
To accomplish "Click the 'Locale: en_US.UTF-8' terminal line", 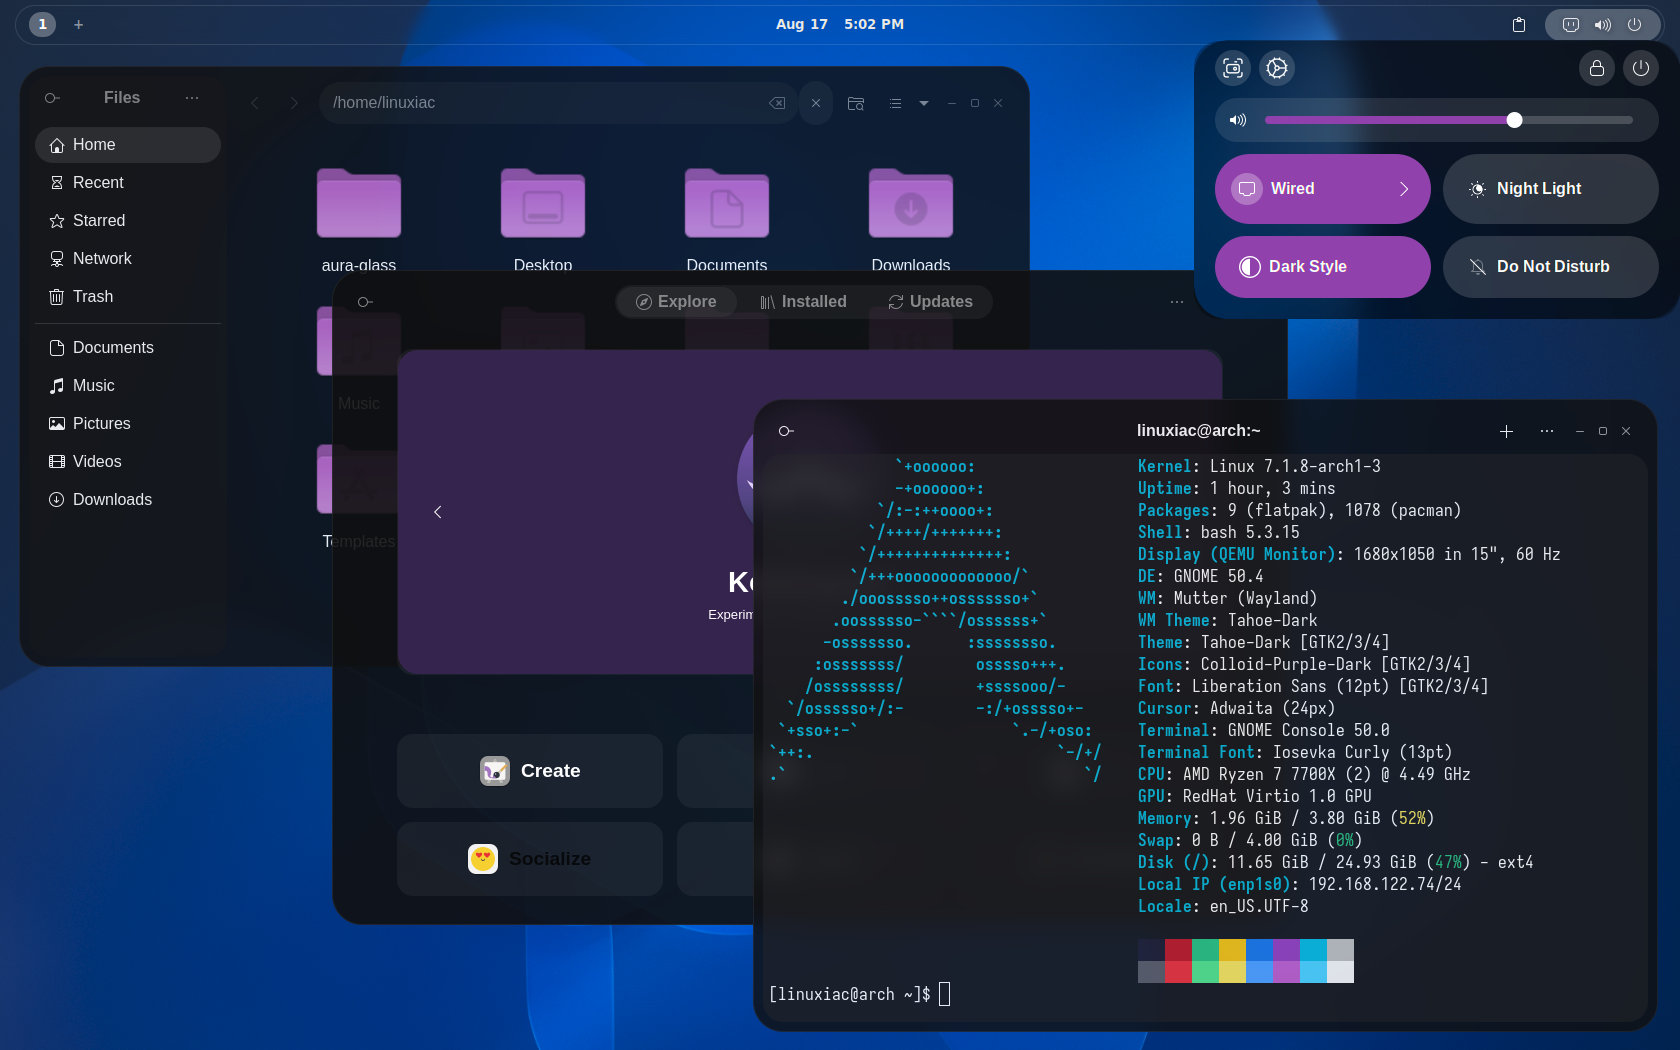I will tap(1223, 907).
